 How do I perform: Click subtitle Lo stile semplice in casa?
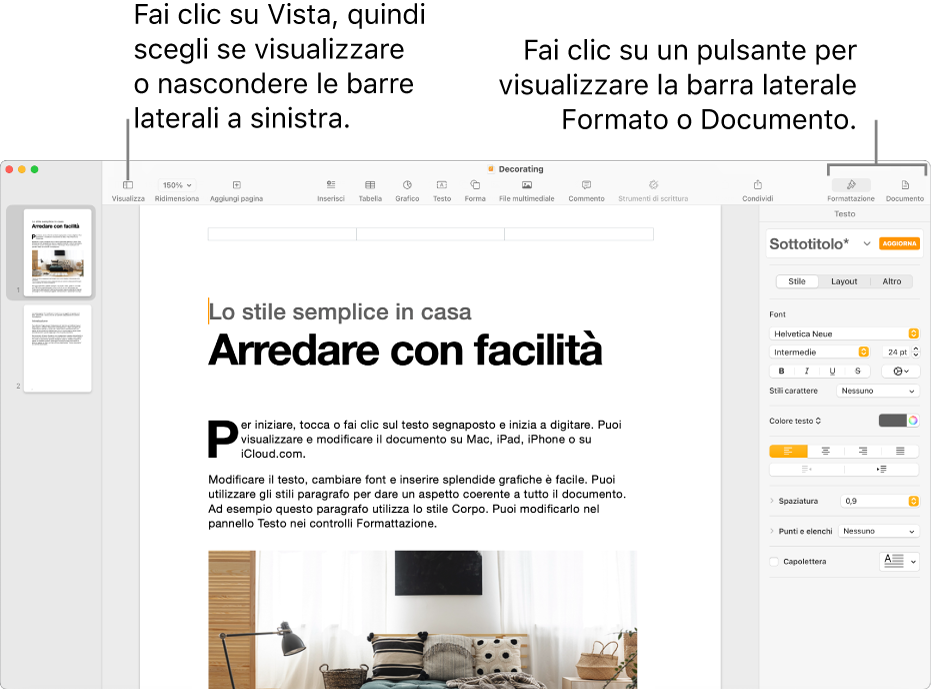point(340,312)
